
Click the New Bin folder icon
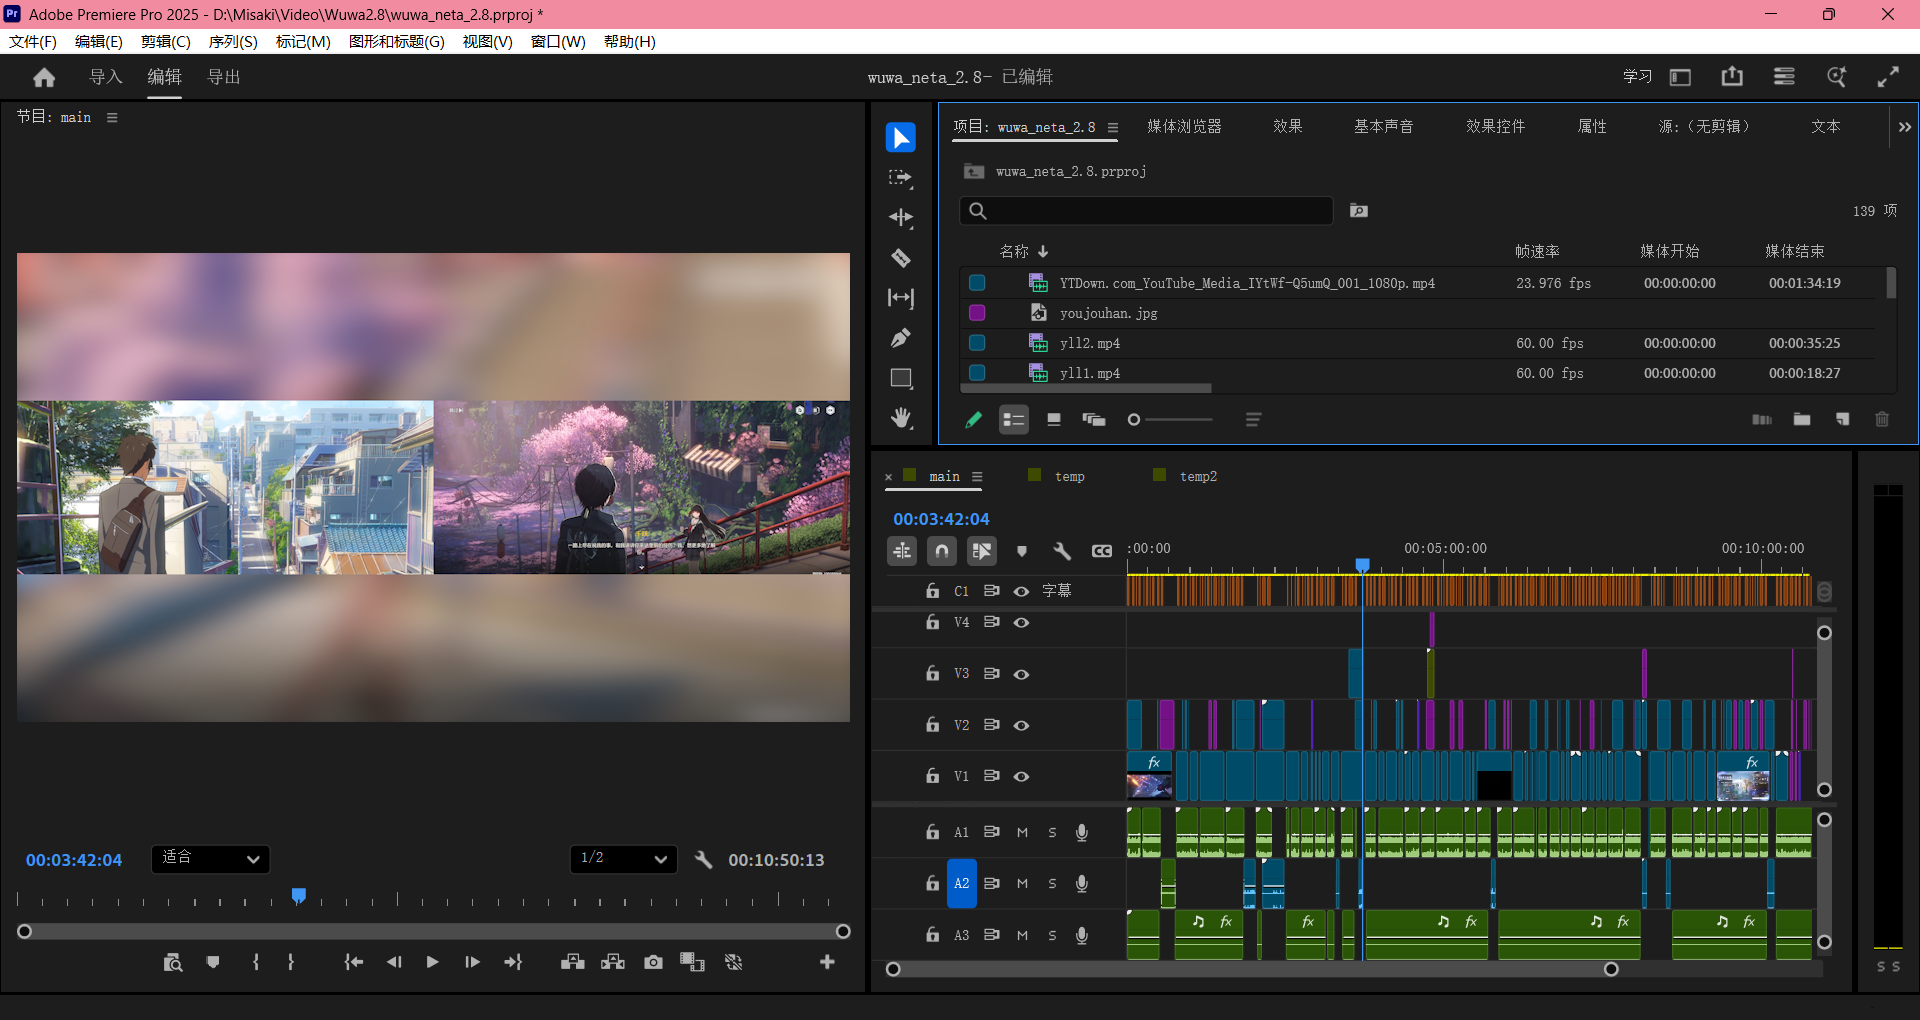[1802, 420]
